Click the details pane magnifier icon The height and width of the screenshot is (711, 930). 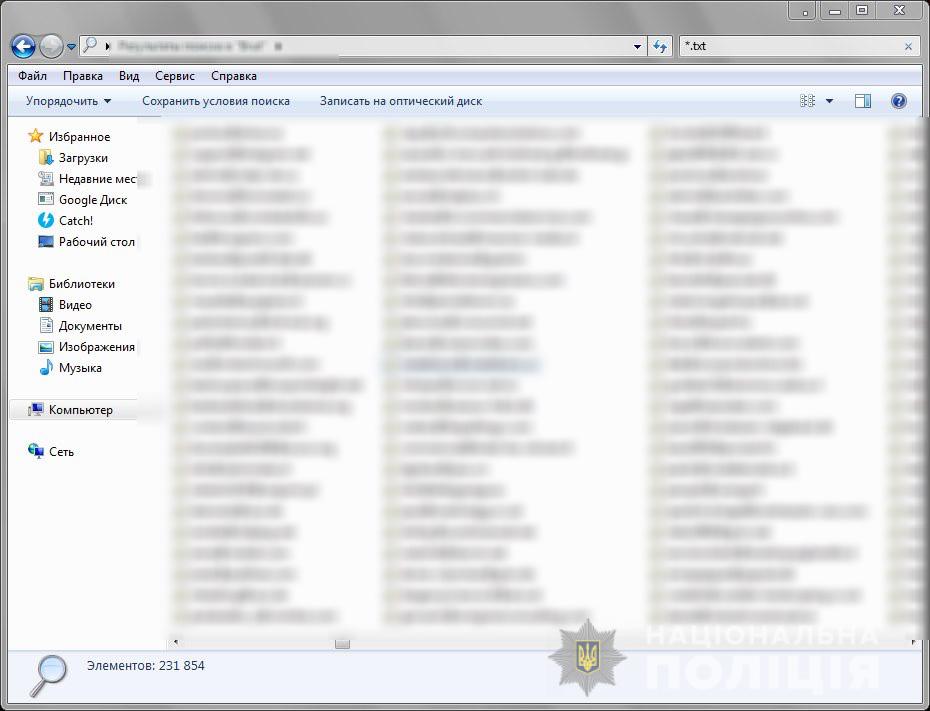(x=47, y=675)
